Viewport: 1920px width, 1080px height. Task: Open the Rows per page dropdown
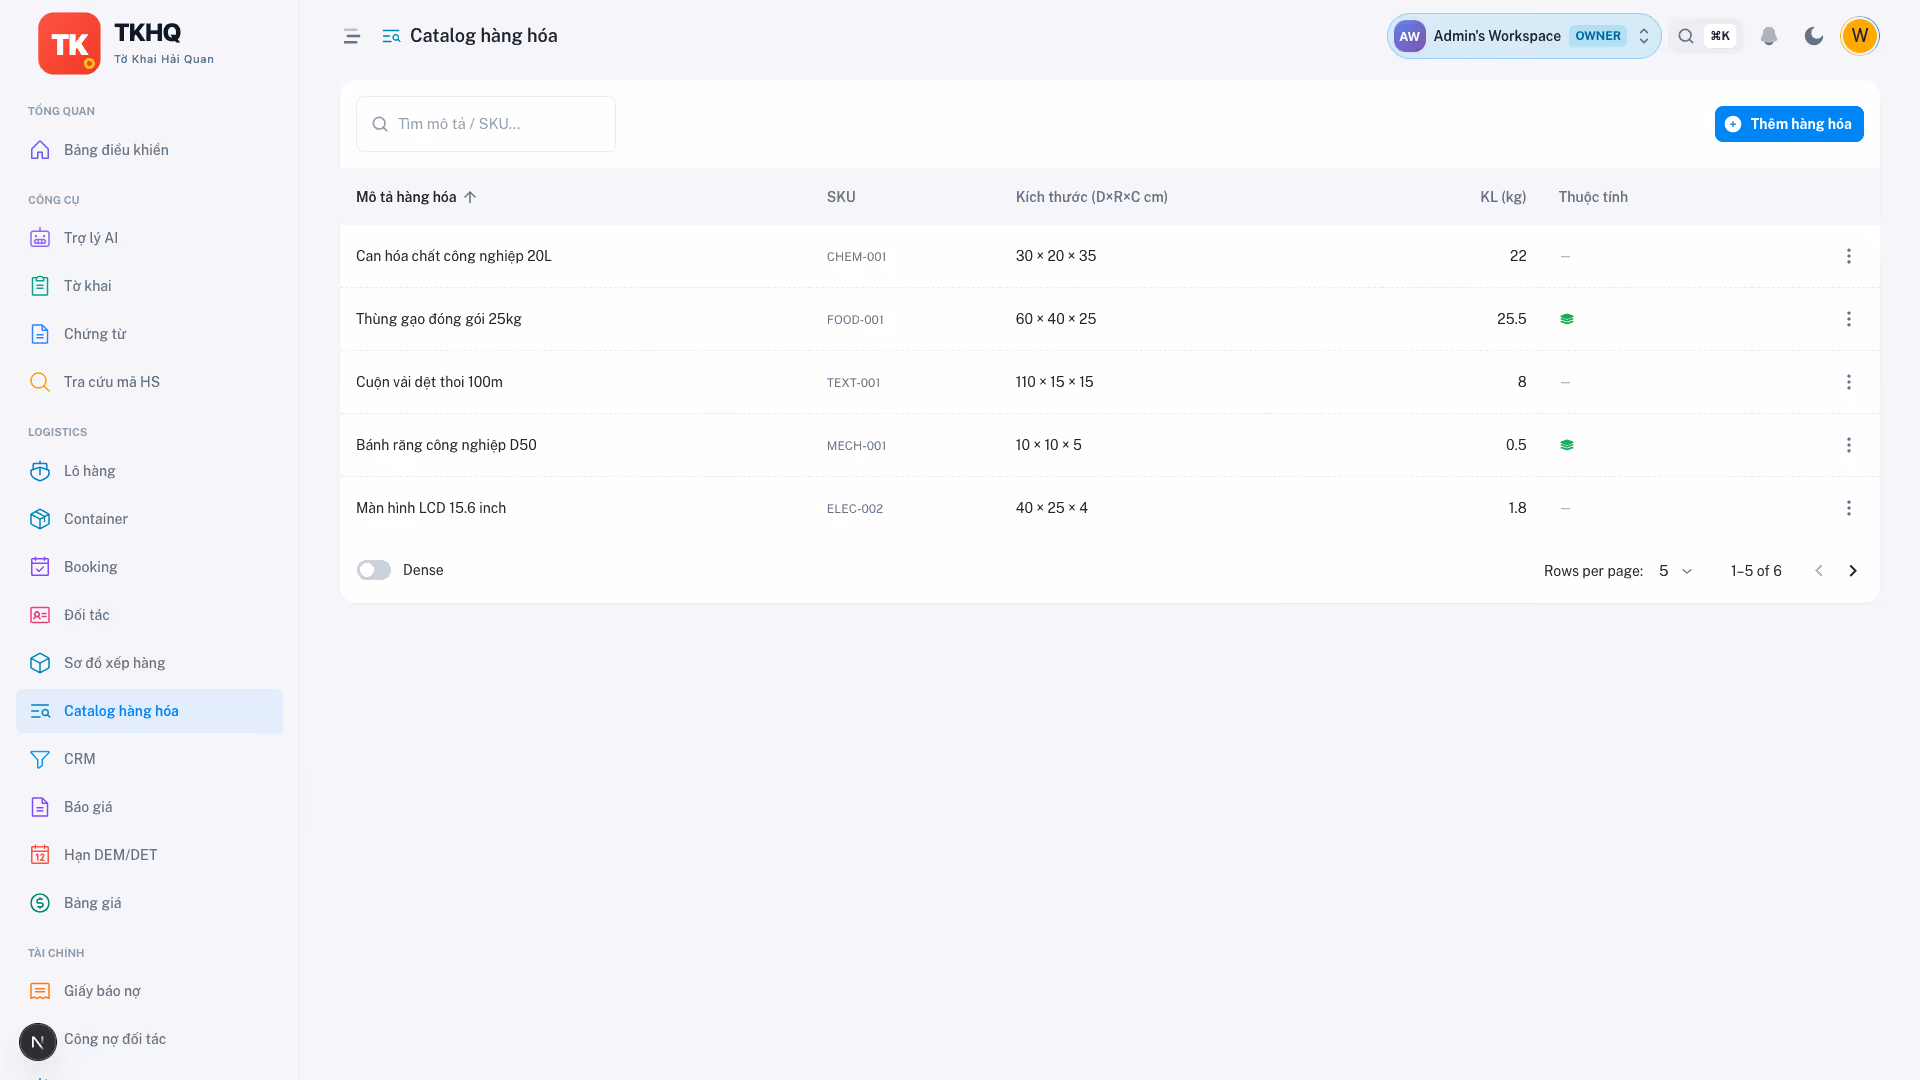point(1675,571)
